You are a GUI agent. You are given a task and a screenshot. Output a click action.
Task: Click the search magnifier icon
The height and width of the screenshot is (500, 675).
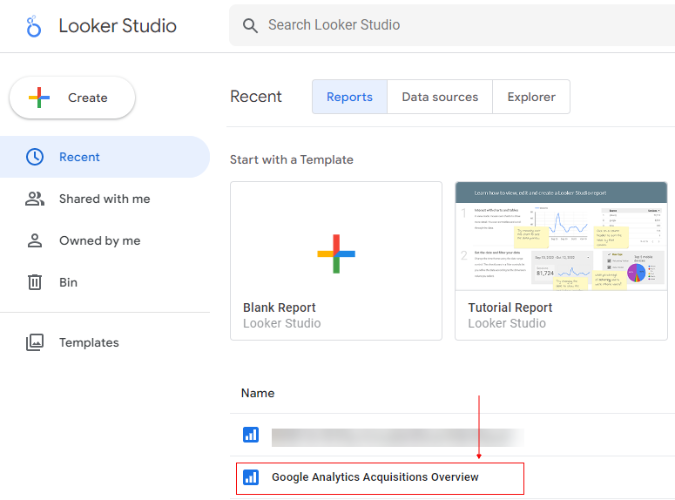tap(250, 25)
